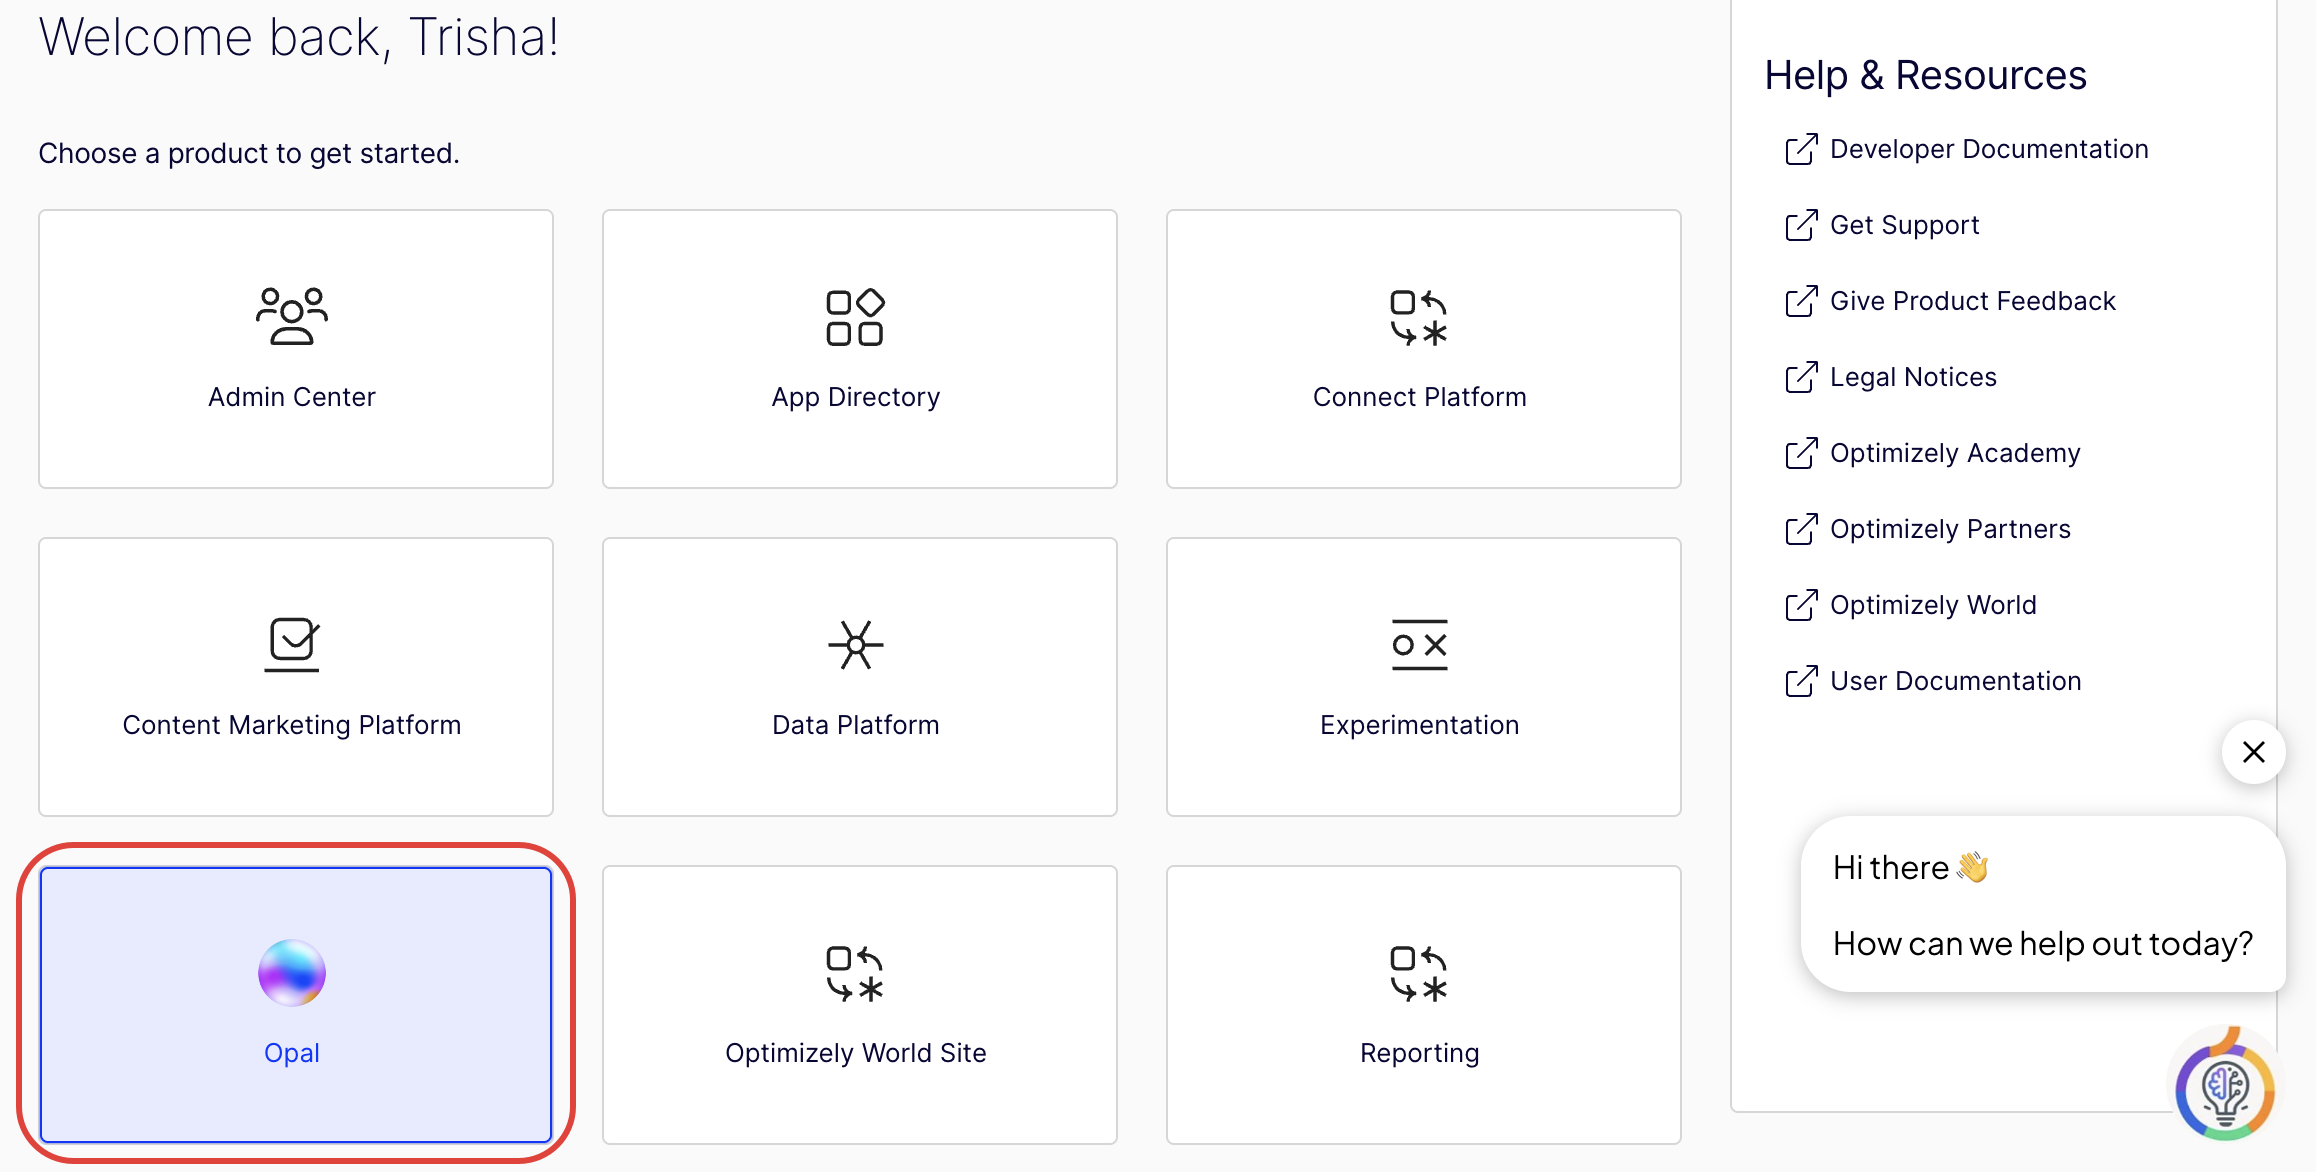
Task: Click the App Directory grid icon
Action: (x=855, y=318)
